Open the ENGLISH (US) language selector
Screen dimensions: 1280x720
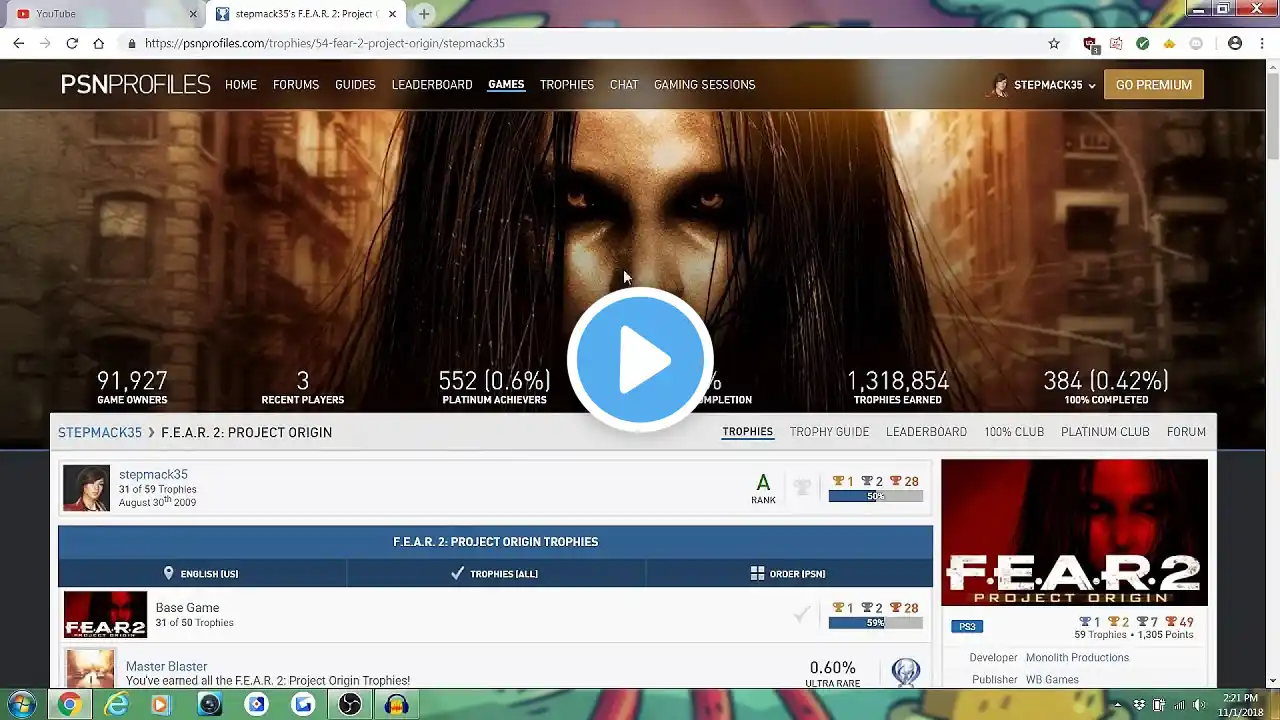tap(201, 574)
